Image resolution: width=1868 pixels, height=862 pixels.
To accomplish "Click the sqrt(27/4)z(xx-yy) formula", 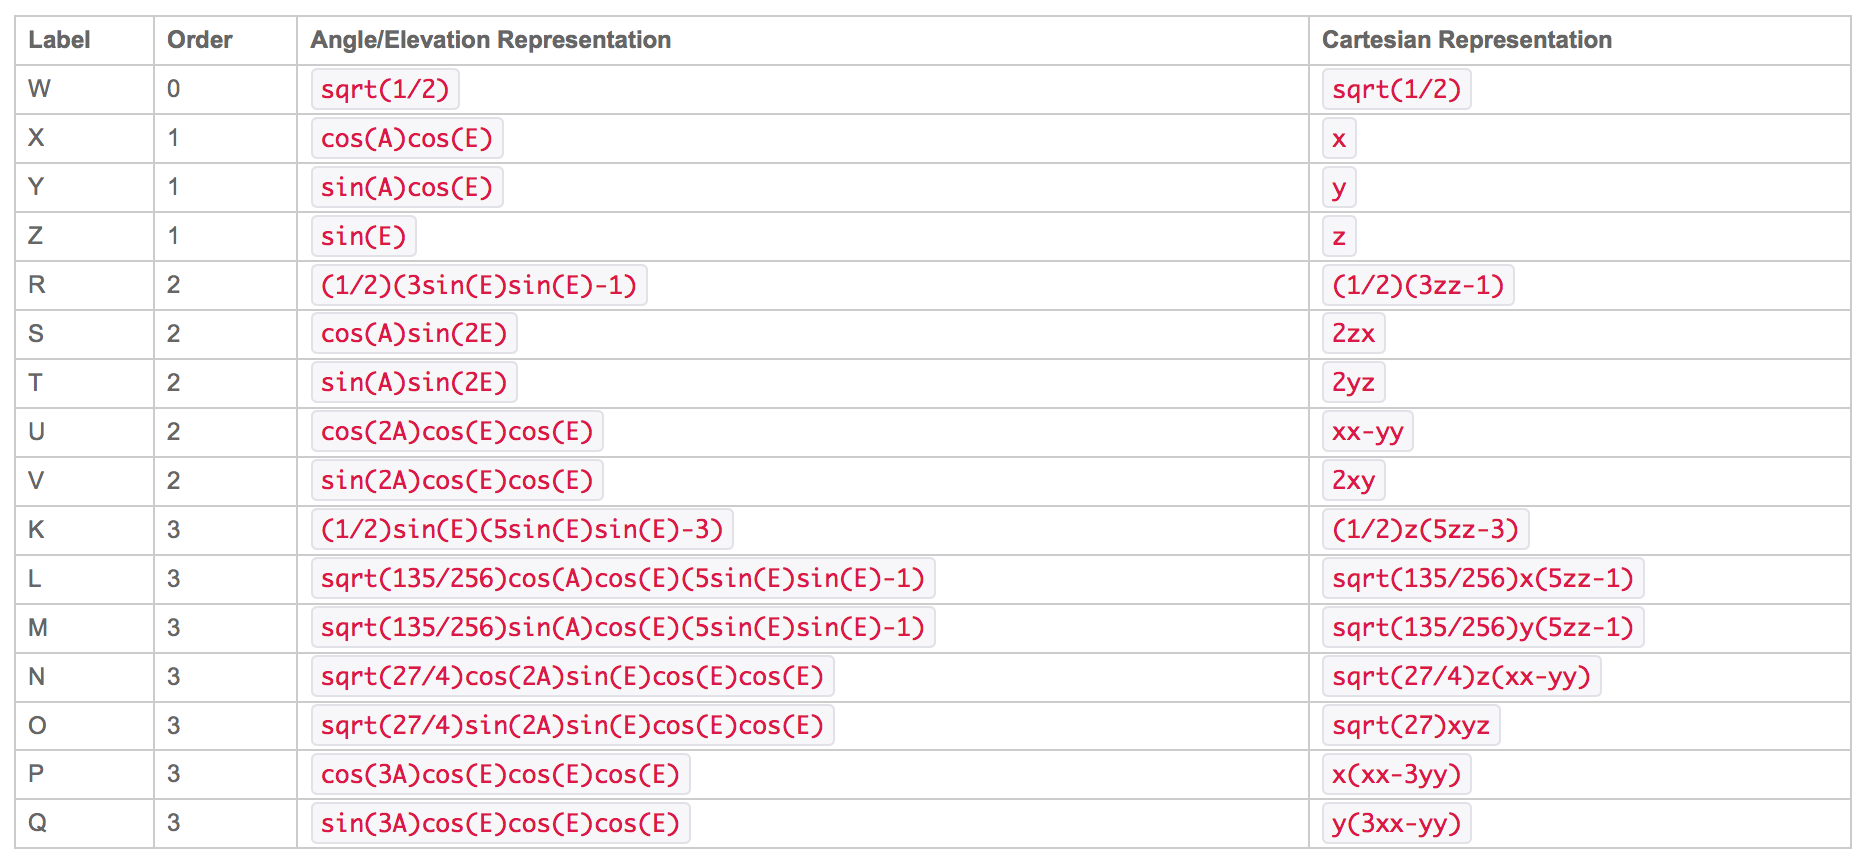I will tap(1460, 676).
